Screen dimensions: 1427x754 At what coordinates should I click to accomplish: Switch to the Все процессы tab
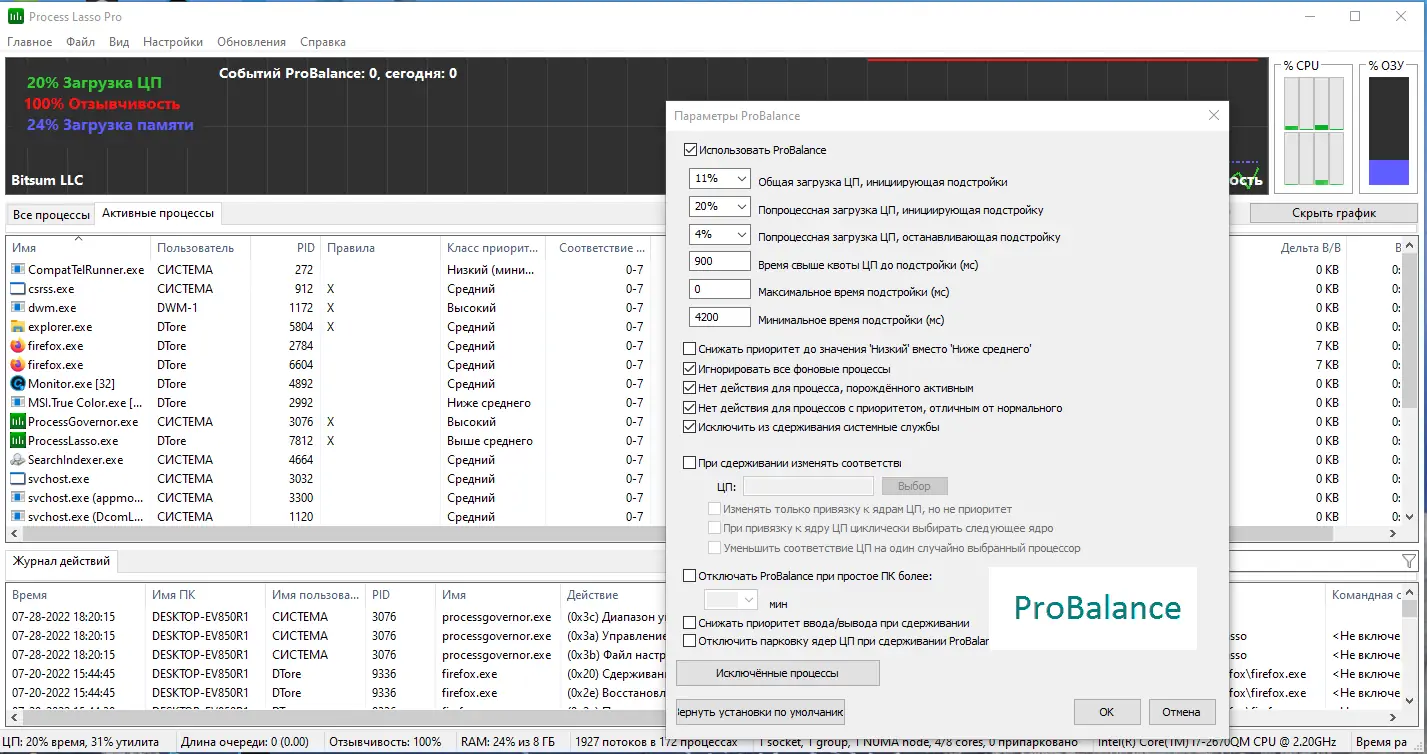point(51,215)
